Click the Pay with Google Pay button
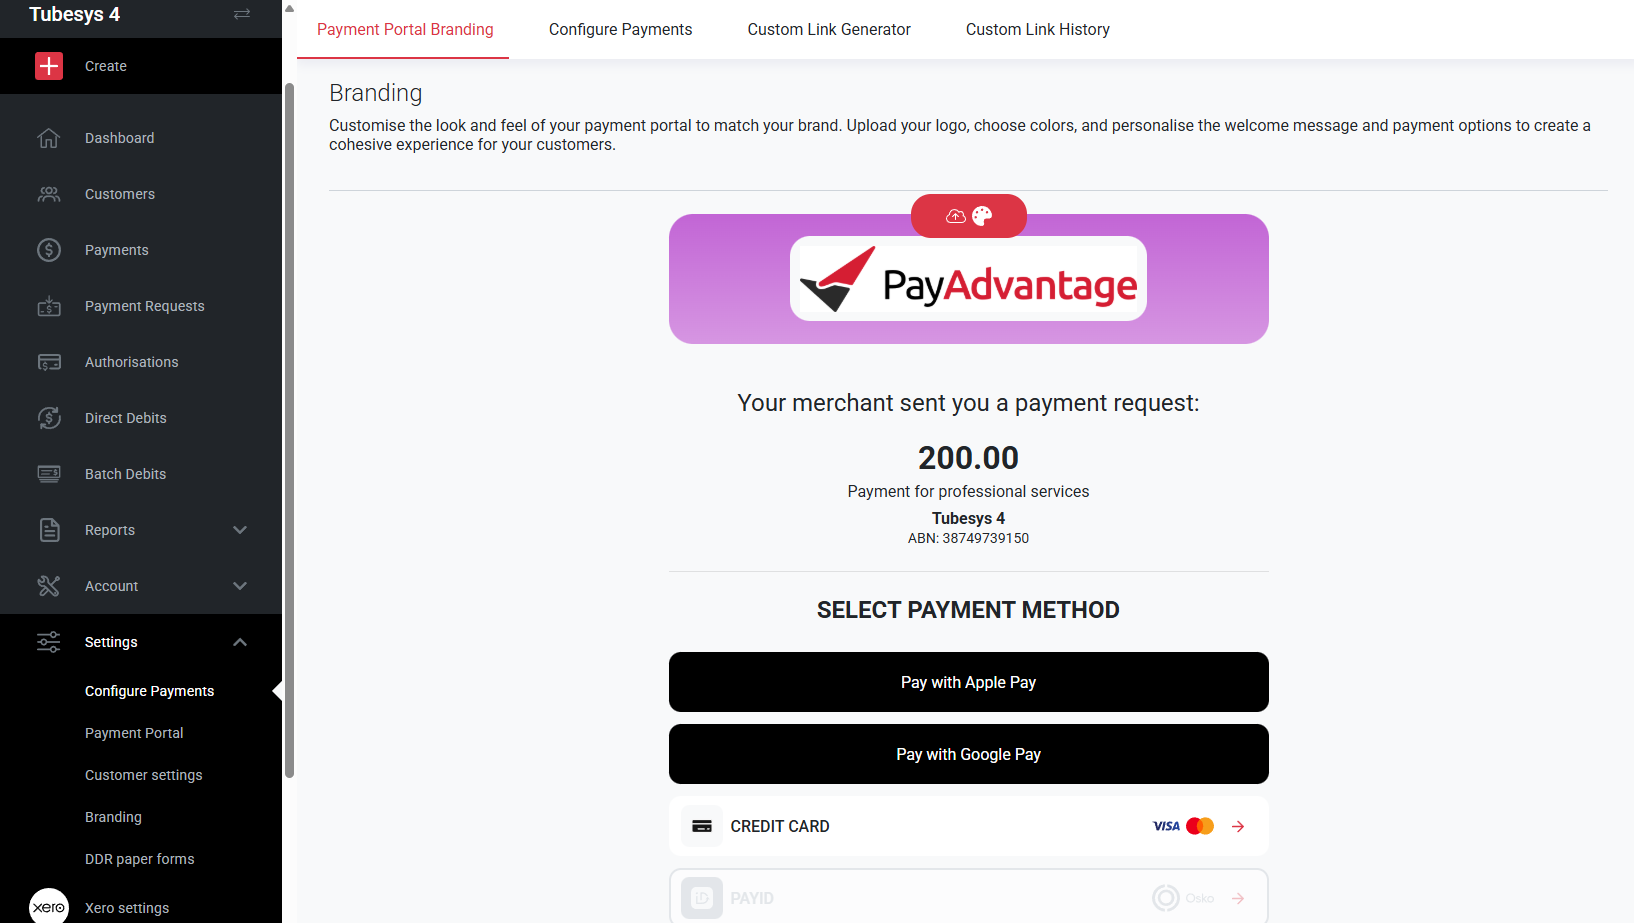The image size is (1634, 923). pos(968,754)
